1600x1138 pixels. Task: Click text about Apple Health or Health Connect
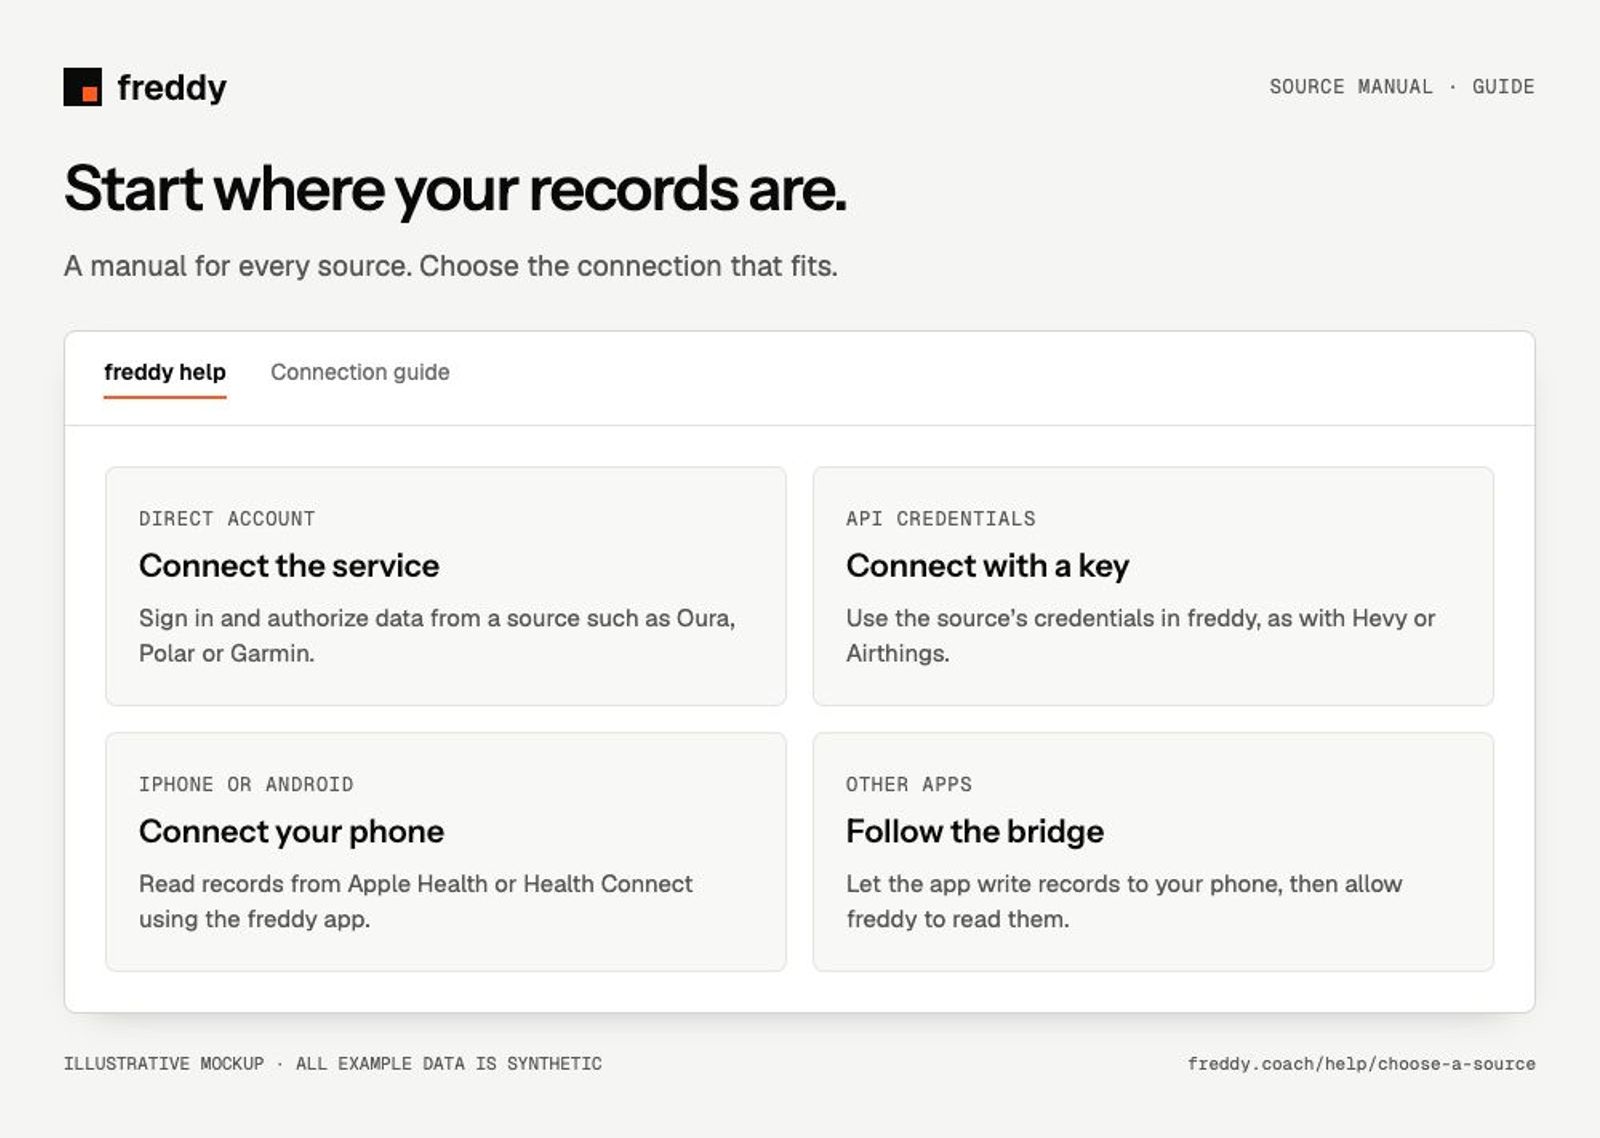416,901
